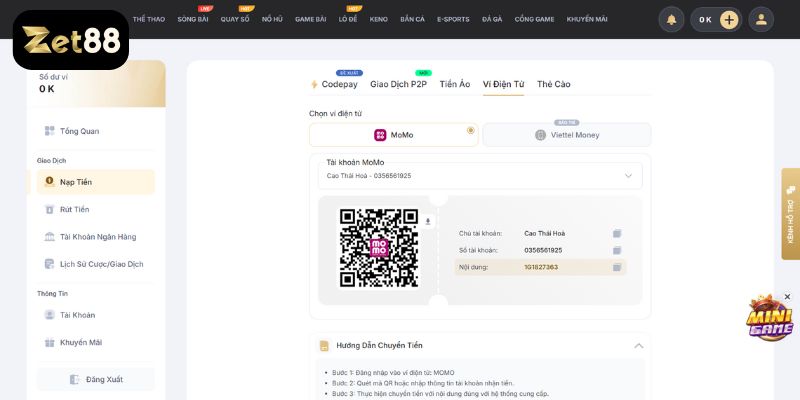Open the Tài khoản MoMo dropdown

pyautogui.click(x=480, y=176)
